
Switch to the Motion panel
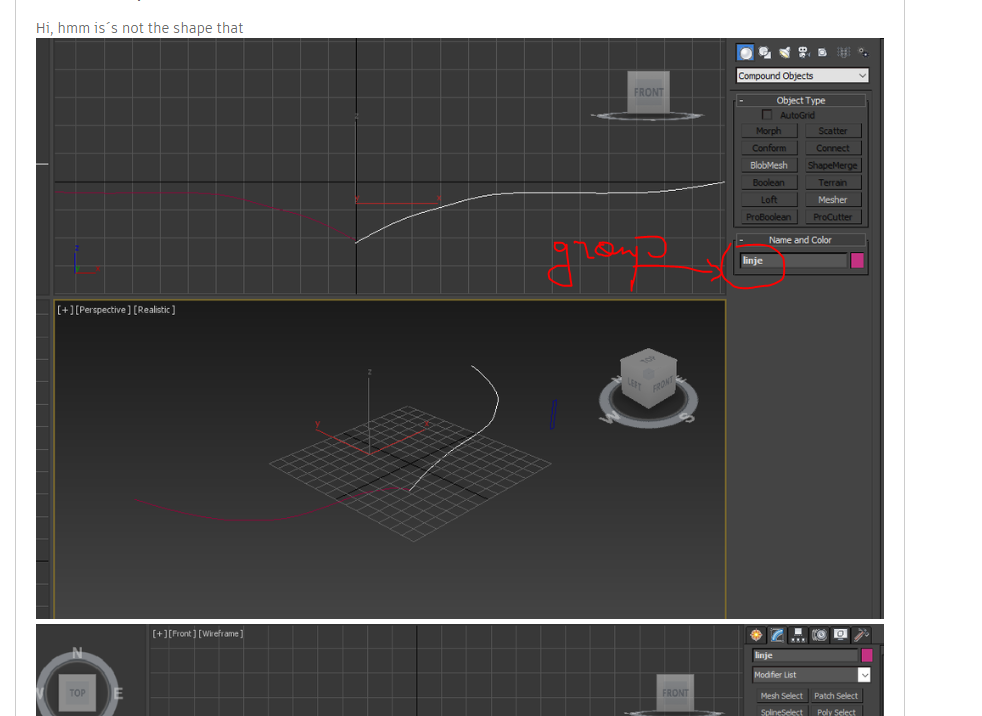click(x=819, y=635)
